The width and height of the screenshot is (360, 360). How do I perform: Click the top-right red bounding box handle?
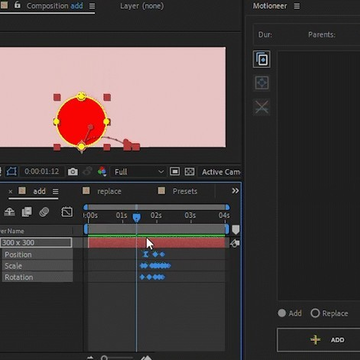[x=107, y=97]
